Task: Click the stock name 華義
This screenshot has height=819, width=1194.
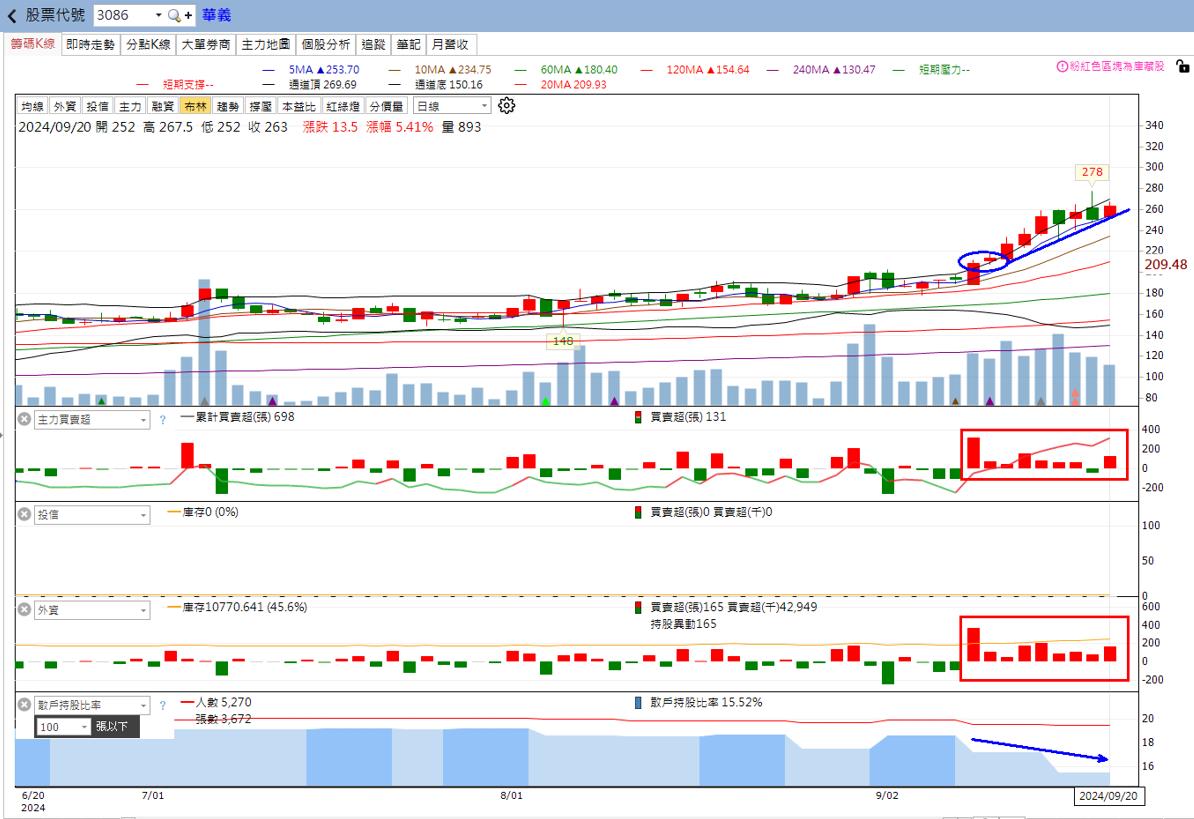Action: pos(216,15)
